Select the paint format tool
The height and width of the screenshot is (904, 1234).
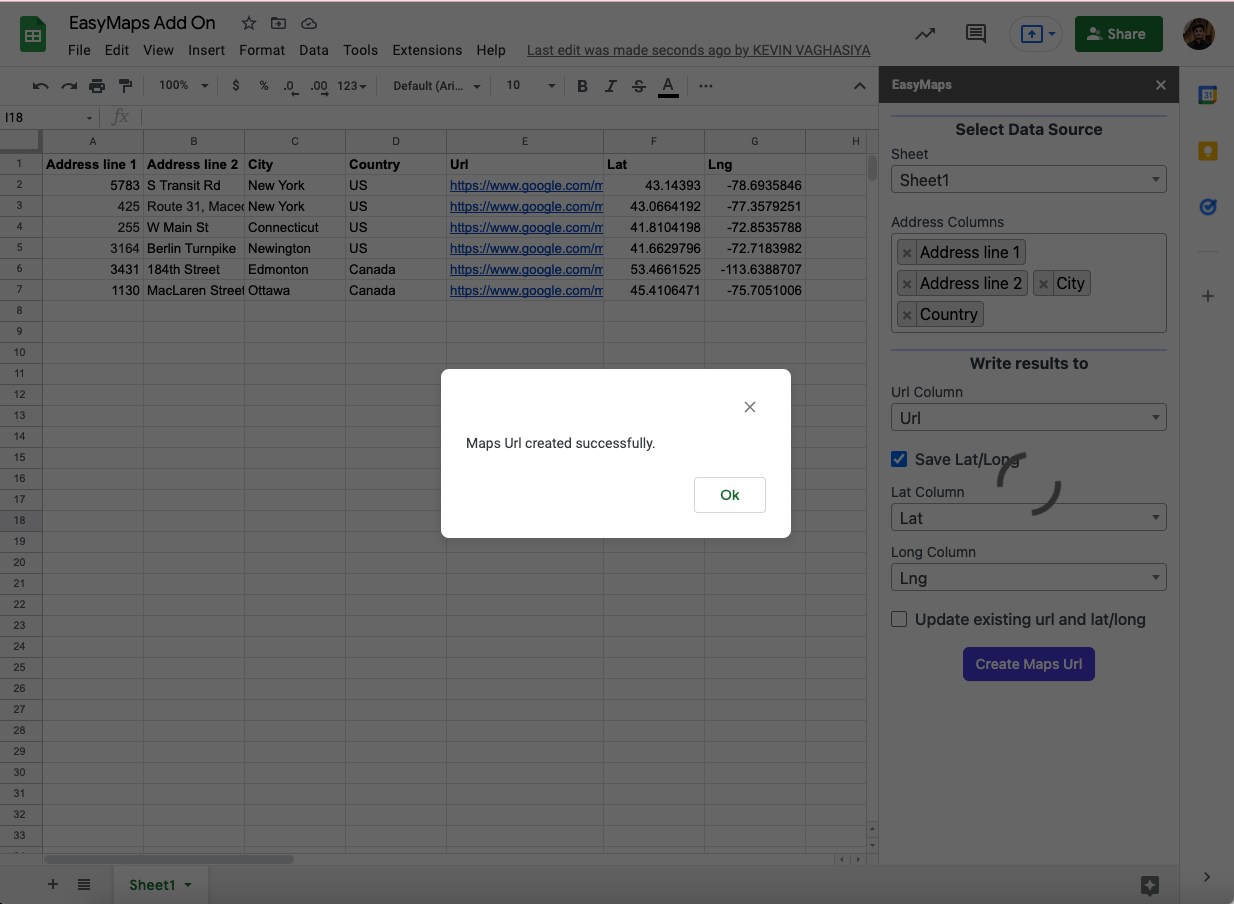(x=125, y=86)
